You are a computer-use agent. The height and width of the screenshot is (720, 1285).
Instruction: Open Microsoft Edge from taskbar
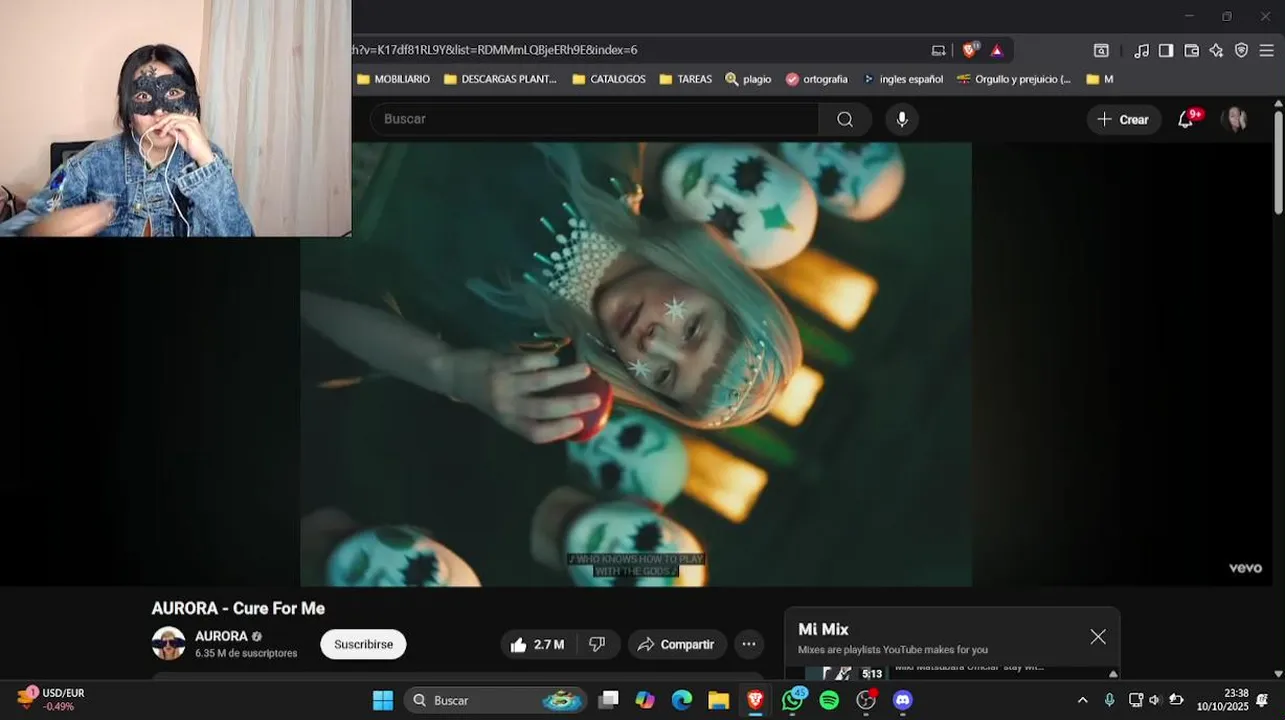click(x=682, y=700)
